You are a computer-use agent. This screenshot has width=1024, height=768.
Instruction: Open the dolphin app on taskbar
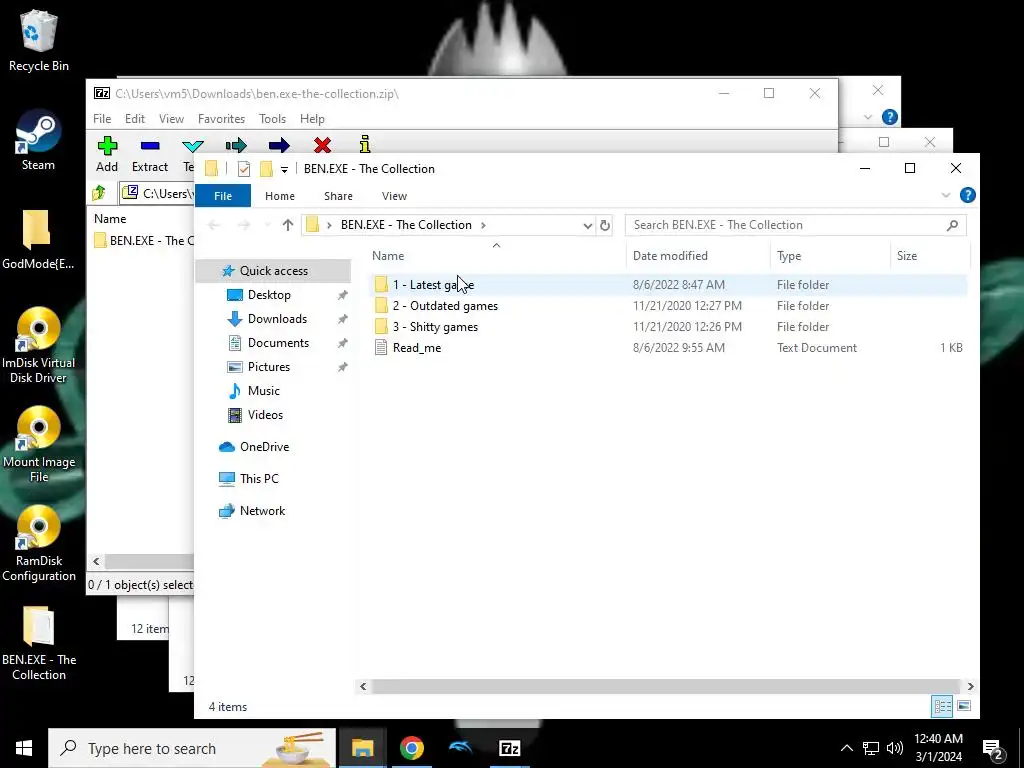point(460,748)
